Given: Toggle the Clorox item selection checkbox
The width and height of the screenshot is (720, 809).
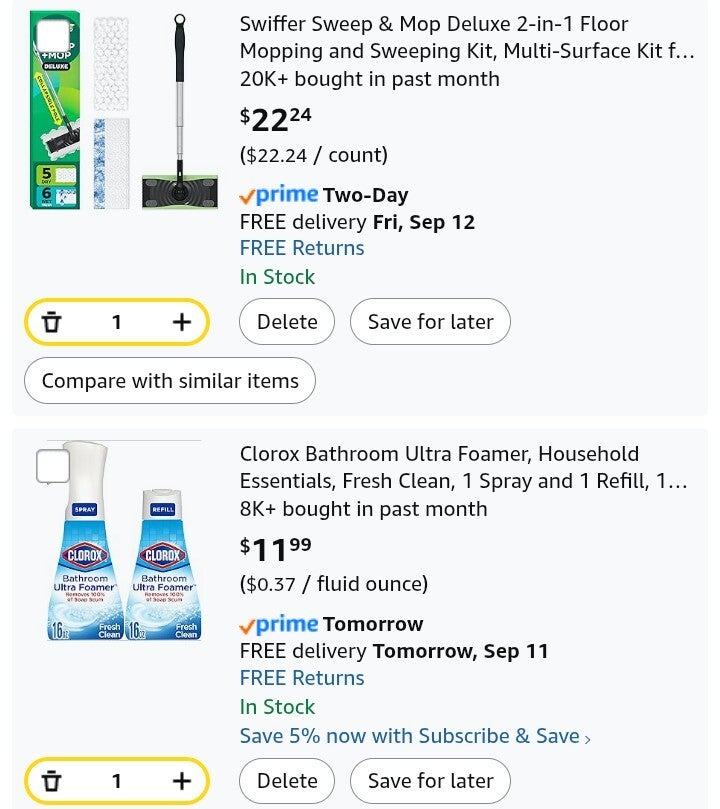Looking at the screenshot, I should 52,466.
